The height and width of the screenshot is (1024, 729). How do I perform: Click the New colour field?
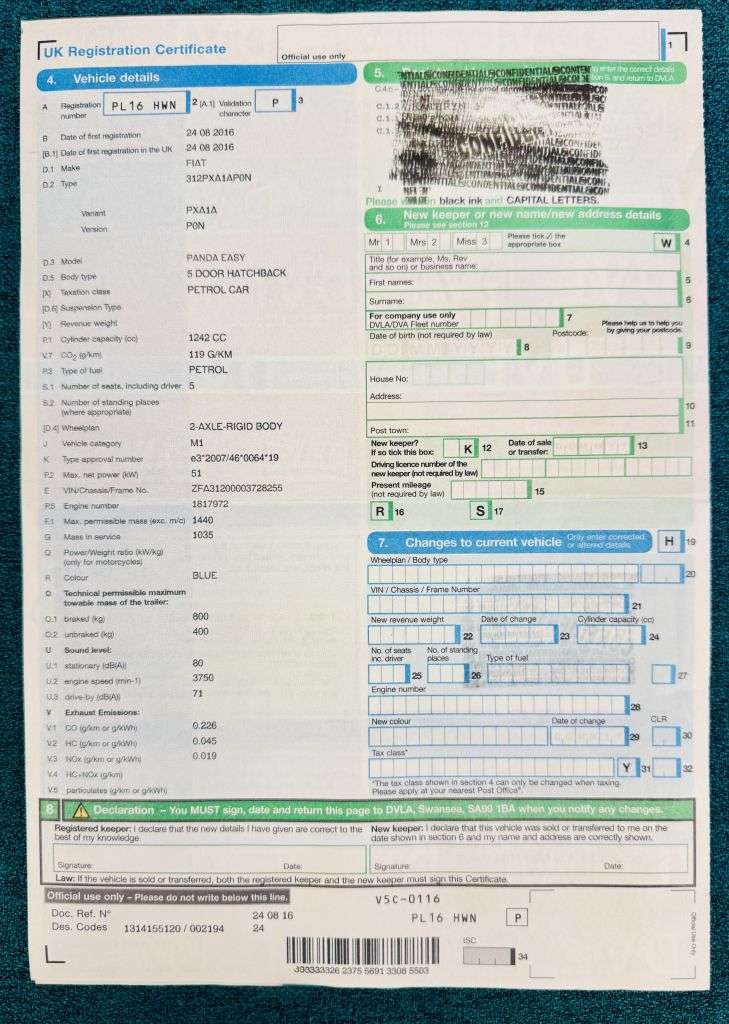(458, 737)
